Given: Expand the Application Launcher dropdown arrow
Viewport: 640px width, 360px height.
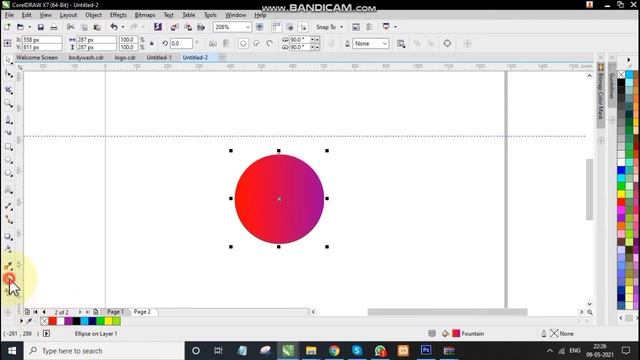Looking at the screenshot, I should pyautogui.click(x=396, y=27).
